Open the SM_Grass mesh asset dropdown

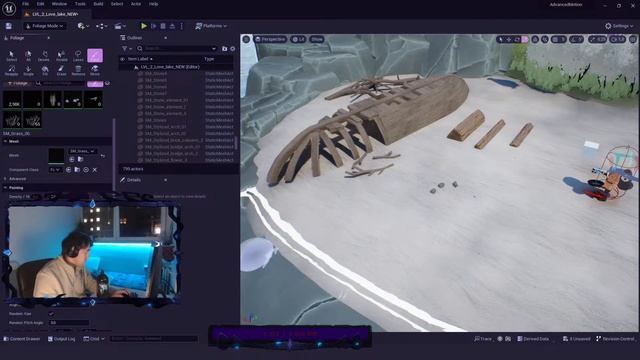point(82,151)
